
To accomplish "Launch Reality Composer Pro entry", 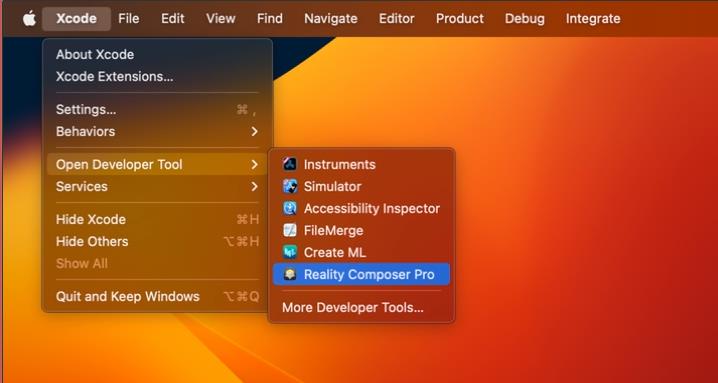I will pos(361,274).
